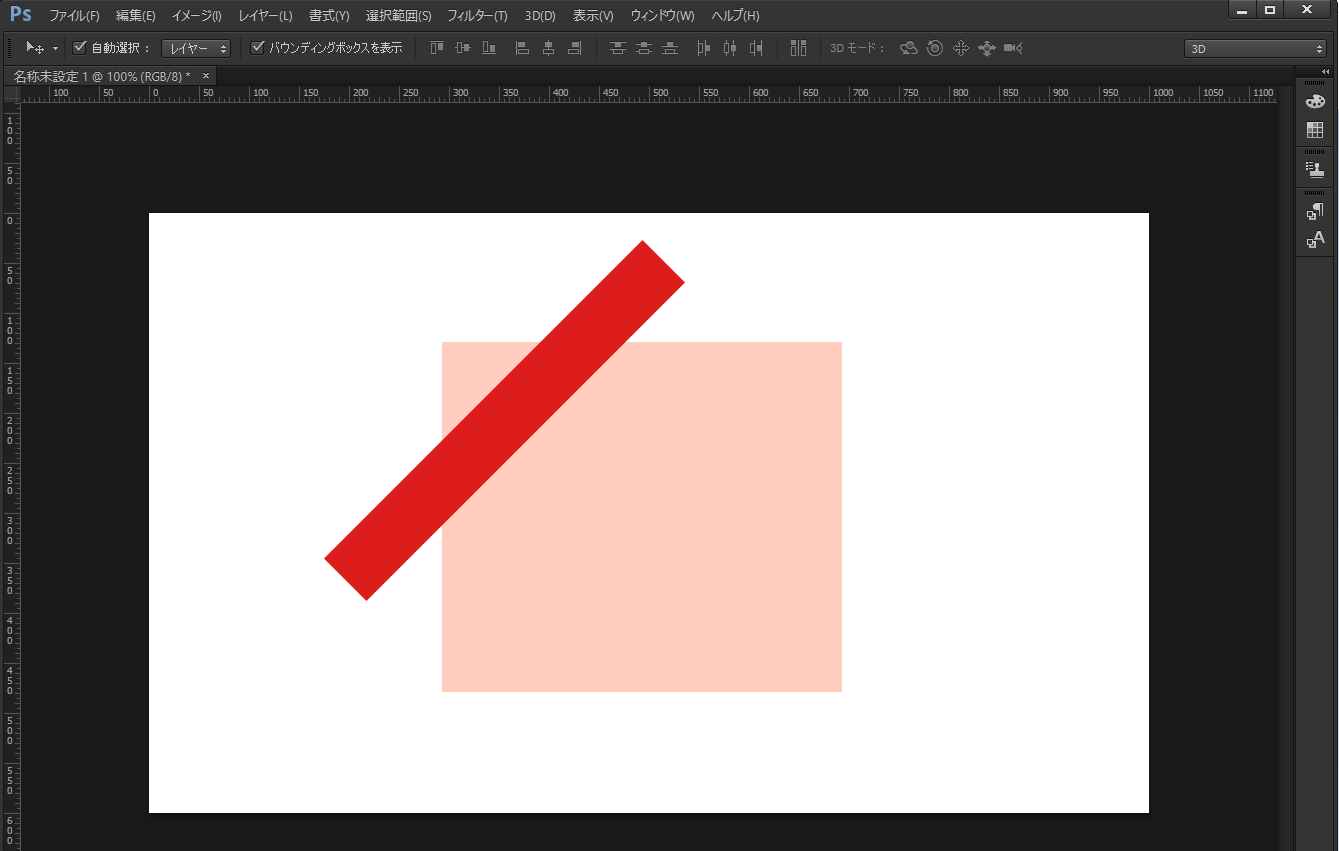
Task: Select the 名称未設定 1 document tab
Action: pyautogui.click(x=101, y=76)
